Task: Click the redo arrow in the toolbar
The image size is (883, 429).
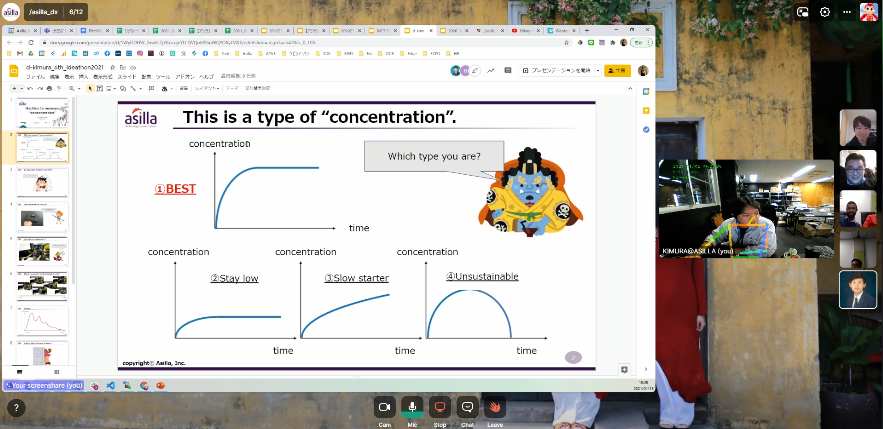Action: click(x=40, y=88)
